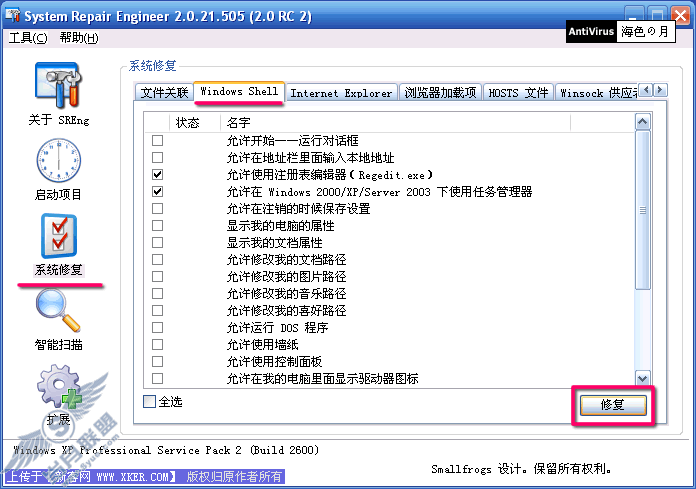Image resolution: width=696 pixels, height=489 pixels.
Task: Select the 系统修复 checklist icon
Action: pos(59,236)
